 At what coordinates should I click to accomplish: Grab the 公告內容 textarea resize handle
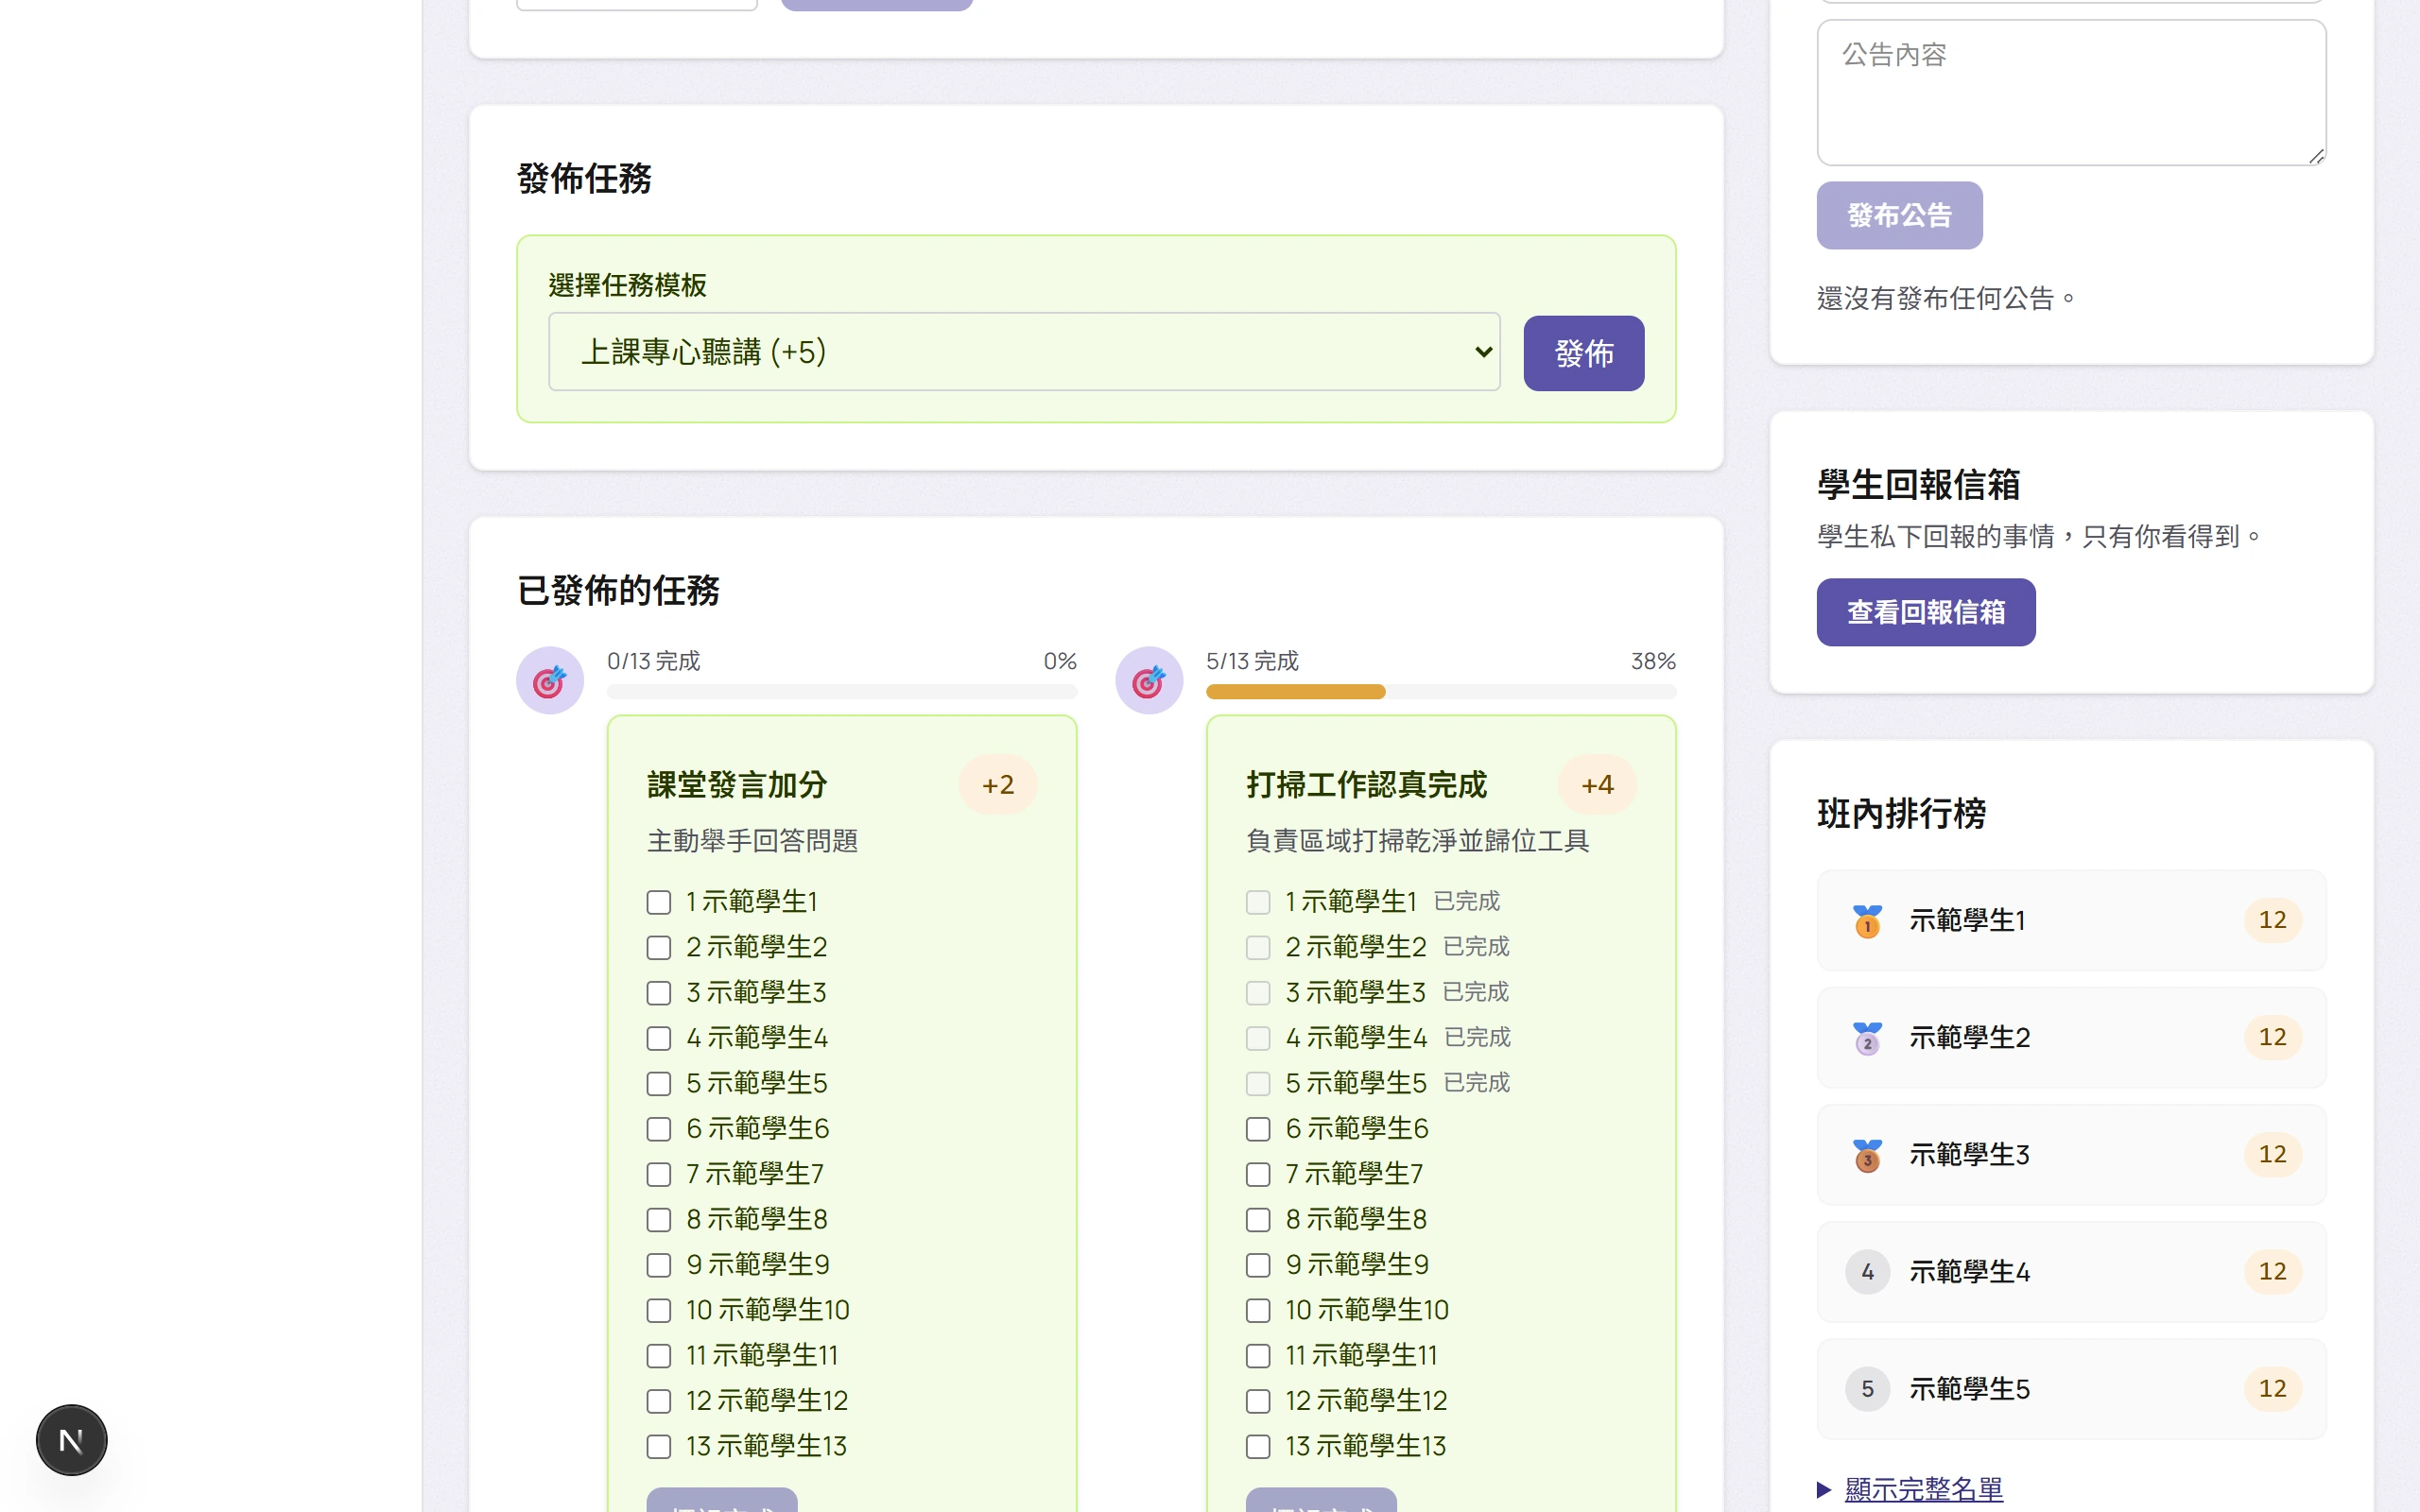point(2316,156)
